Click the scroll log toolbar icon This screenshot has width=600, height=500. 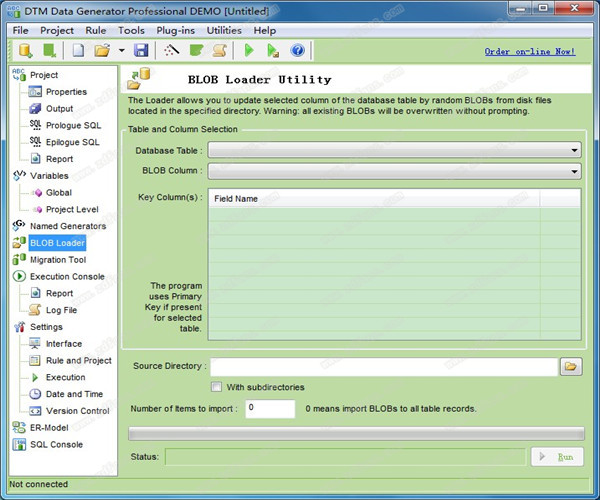click(220, 50)
